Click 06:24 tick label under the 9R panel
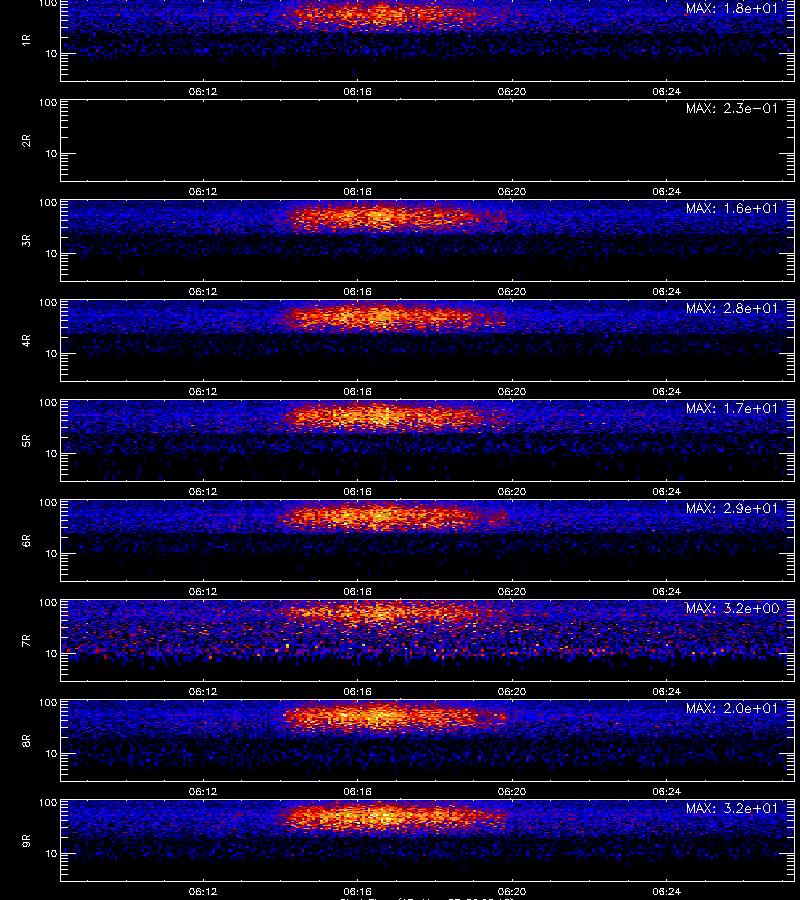Viewport: 800px width, 900px height. 666,891
